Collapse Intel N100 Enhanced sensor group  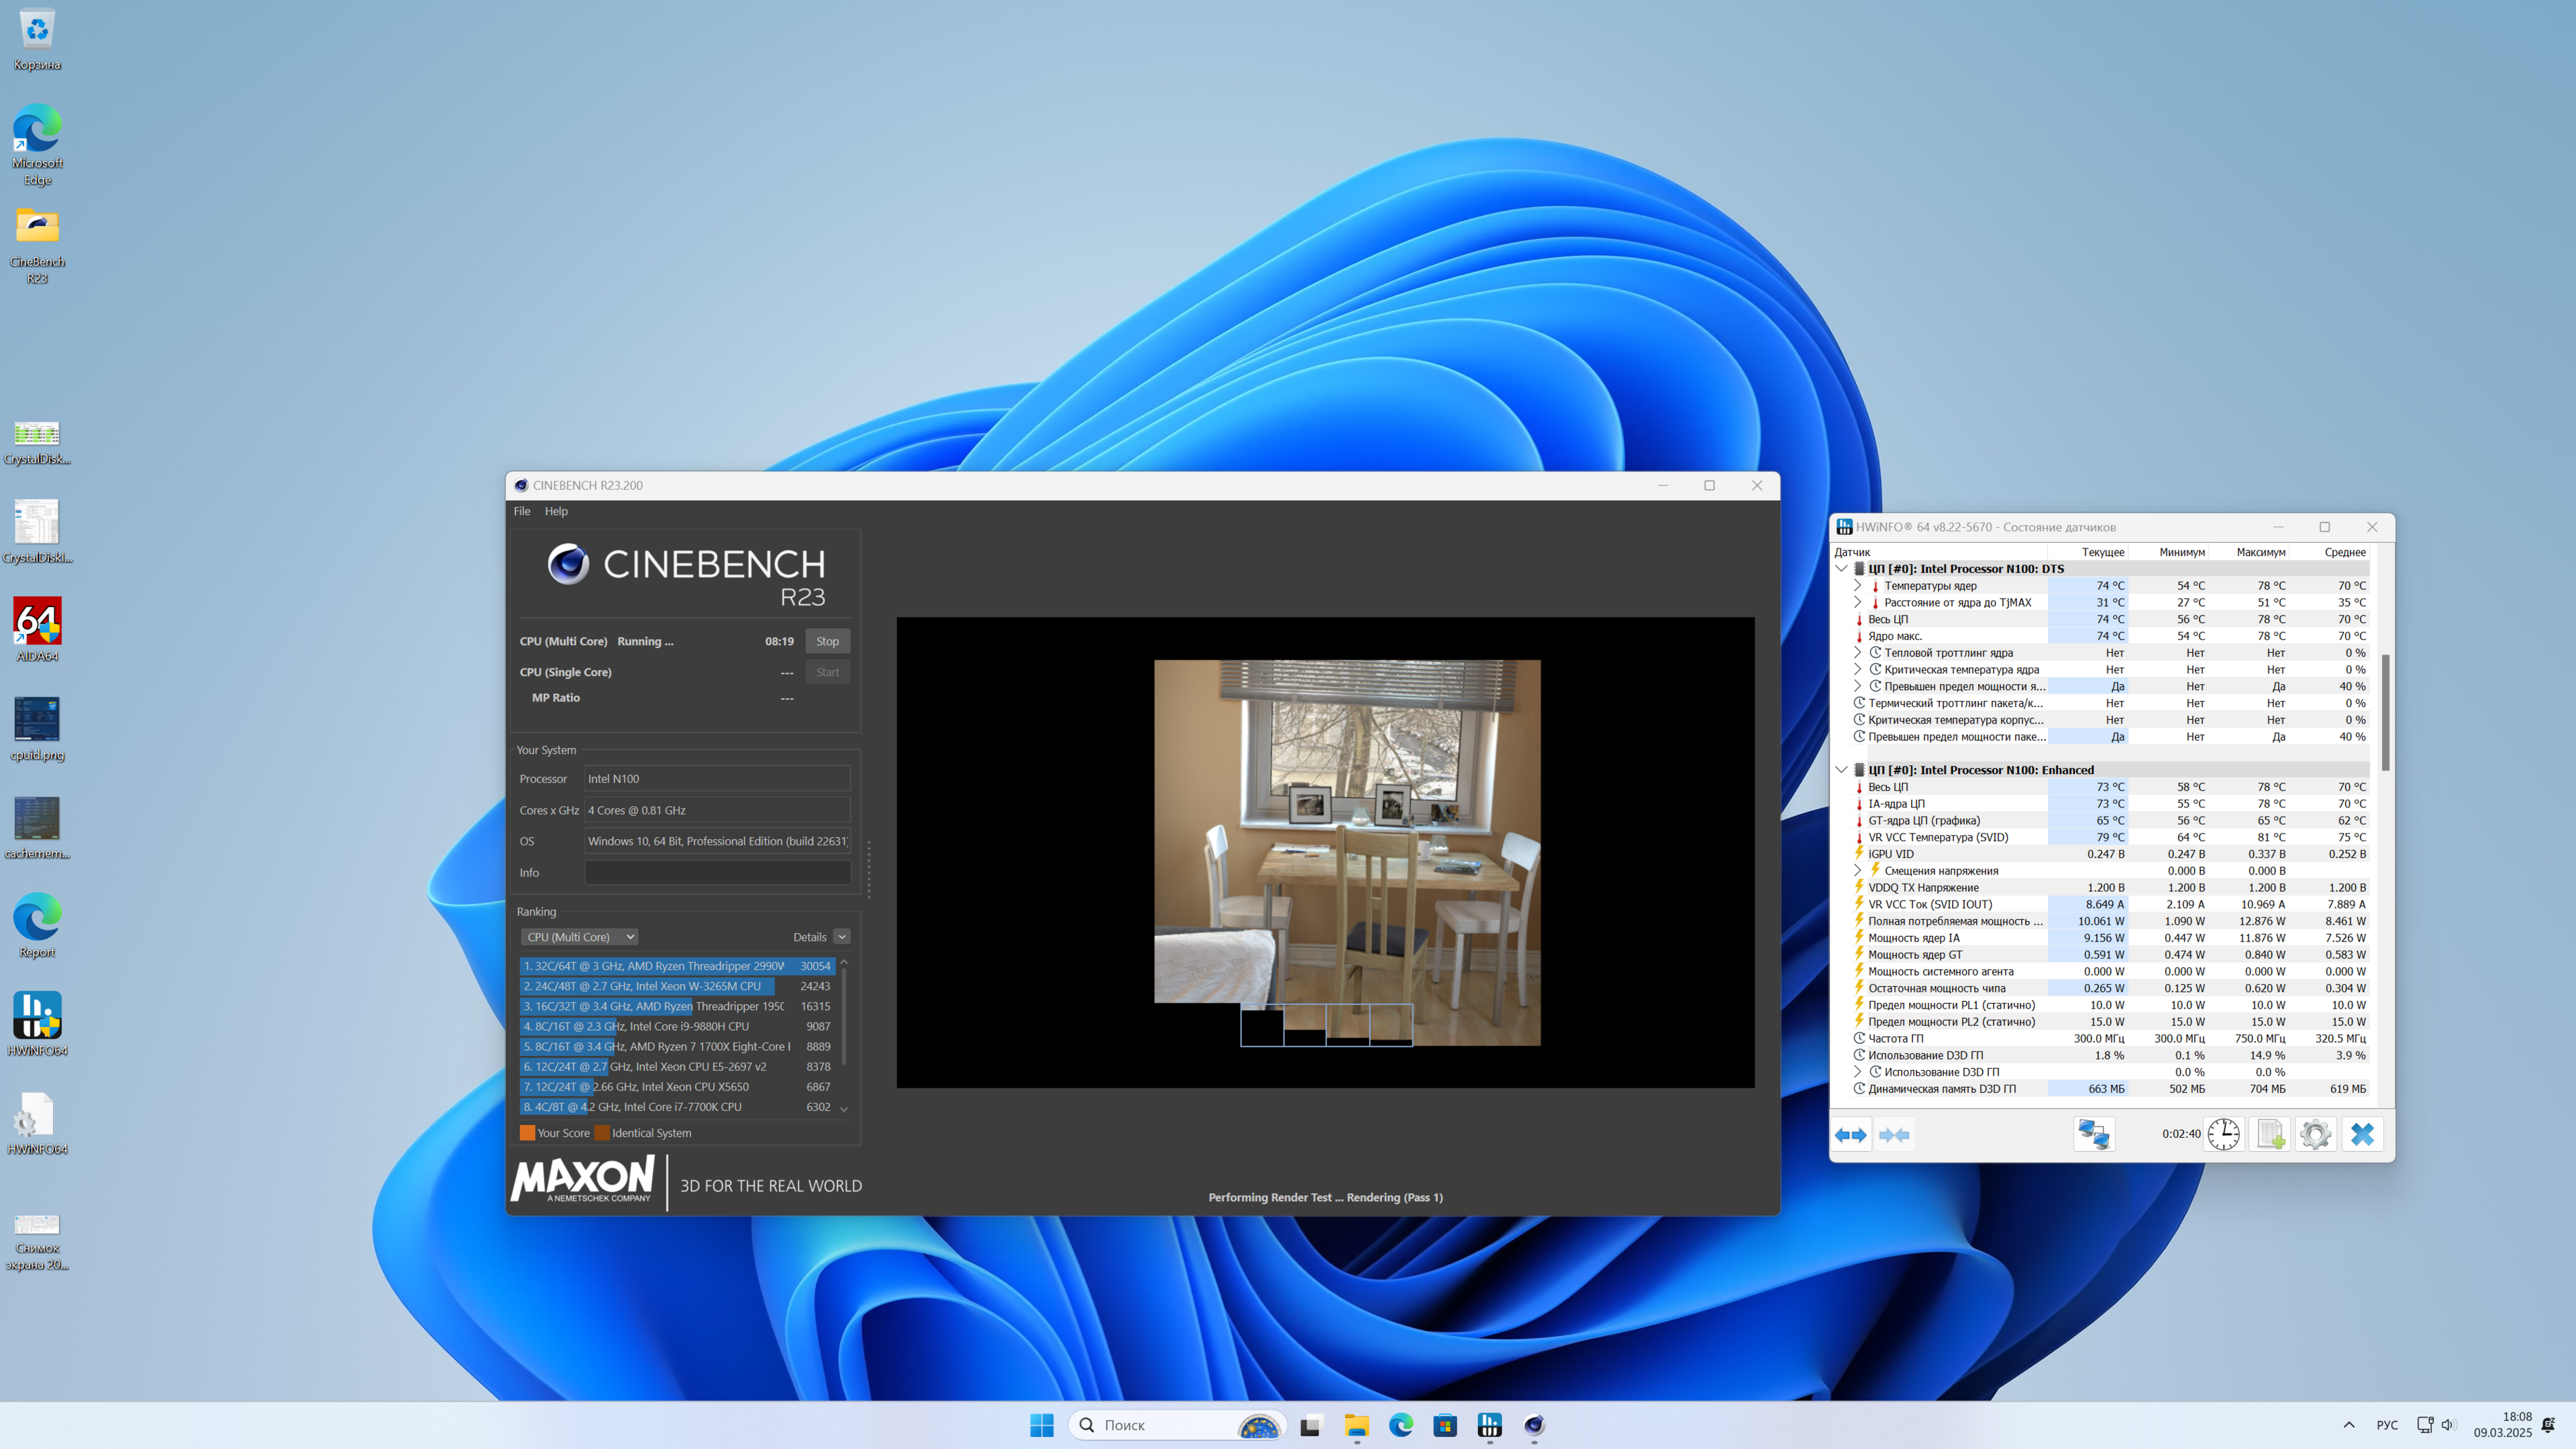(1841, 770)
